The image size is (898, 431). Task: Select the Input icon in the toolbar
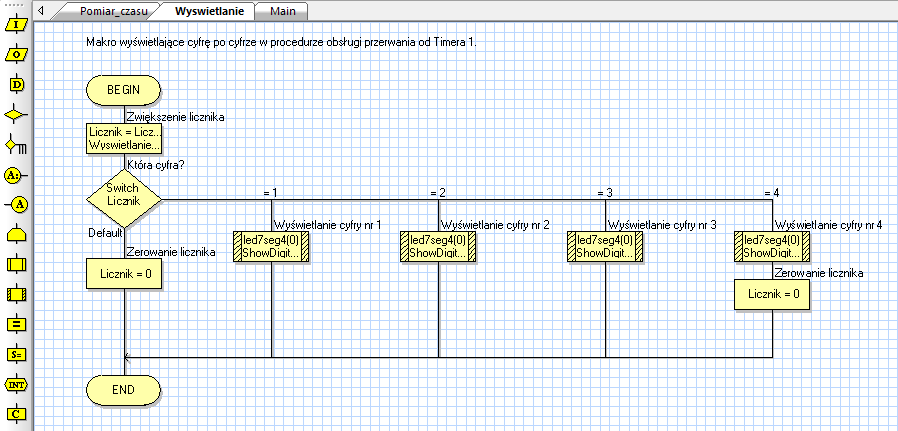[x=16, y=25]
